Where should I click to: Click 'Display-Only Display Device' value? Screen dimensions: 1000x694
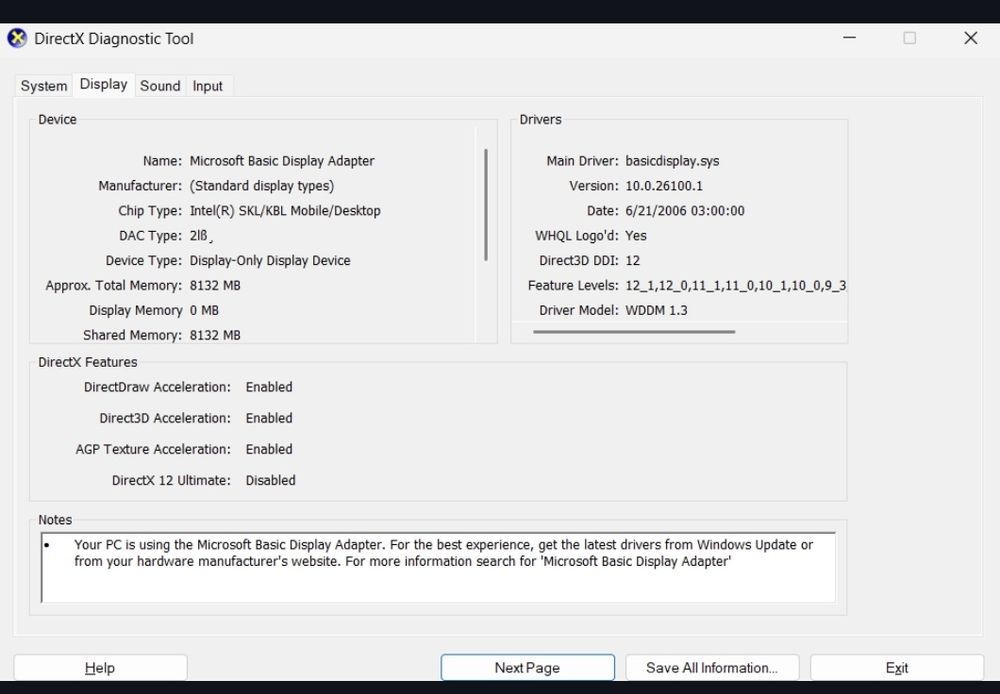270,260
